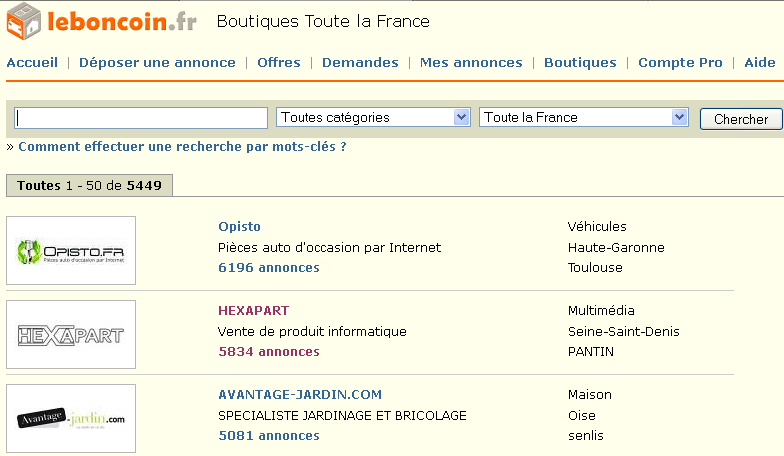Open the Avantage-Jardin shop logo thumbnail
784x456 pixels.
[x=71, y=418]
